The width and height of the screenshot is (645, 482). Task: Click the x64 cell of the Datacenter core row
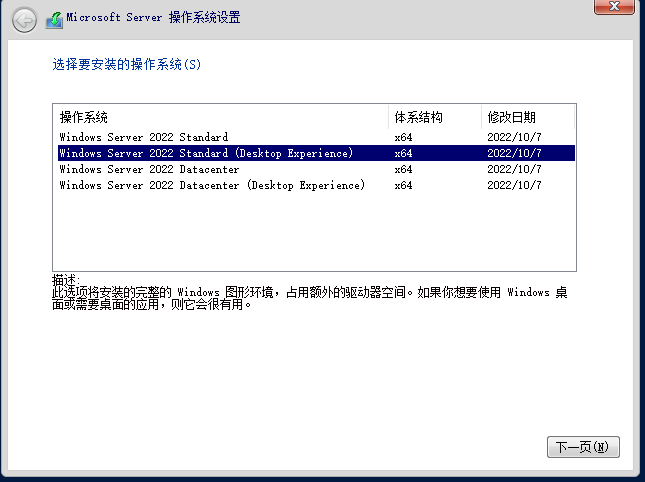click(403, 169)
